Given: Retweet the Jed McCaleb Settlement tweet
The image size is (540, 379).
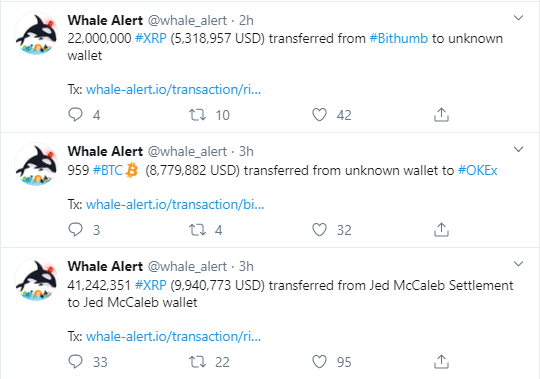Looking at the screenshot, I should pos(197,361).
